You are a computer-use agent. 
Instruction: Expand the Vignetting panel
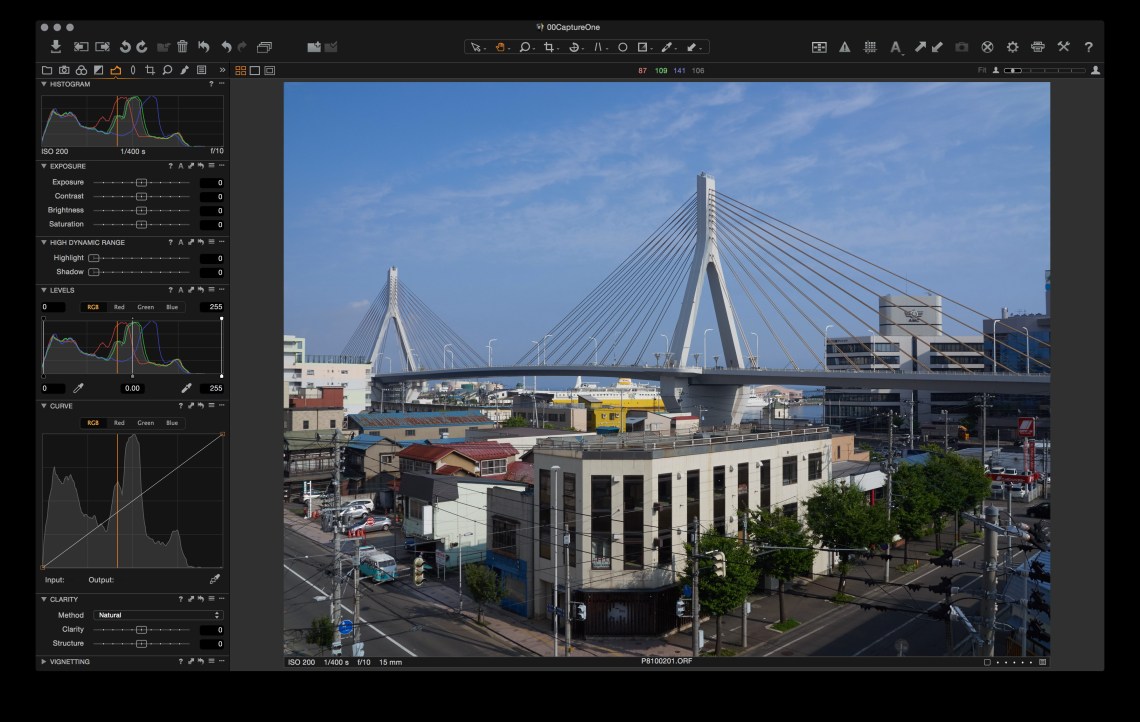click(x=44, y=662)
